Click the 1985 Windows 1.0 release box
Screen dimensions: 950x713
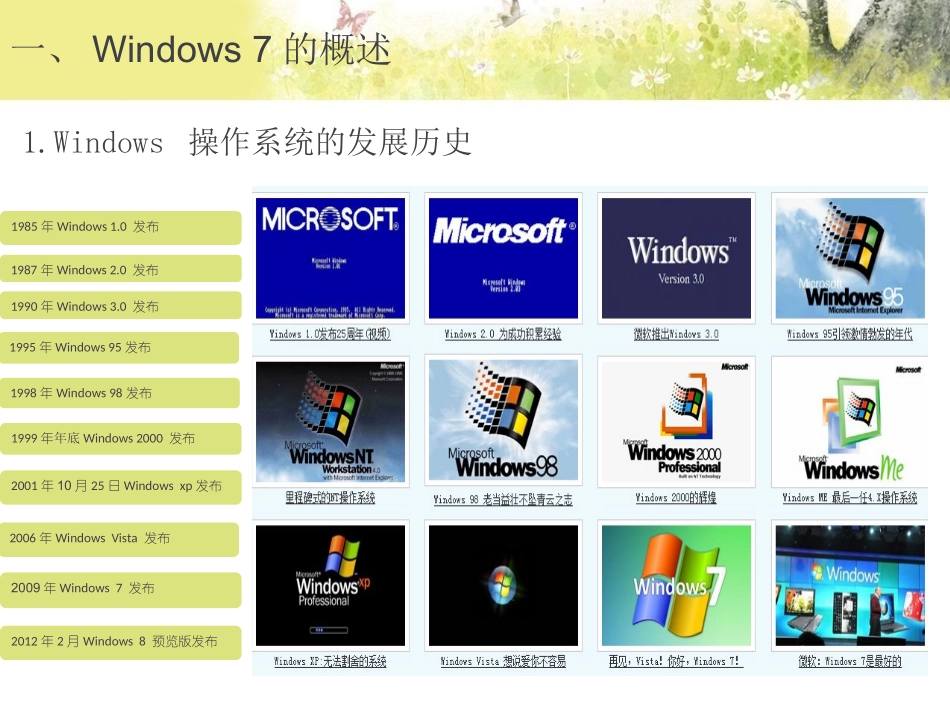121,227
